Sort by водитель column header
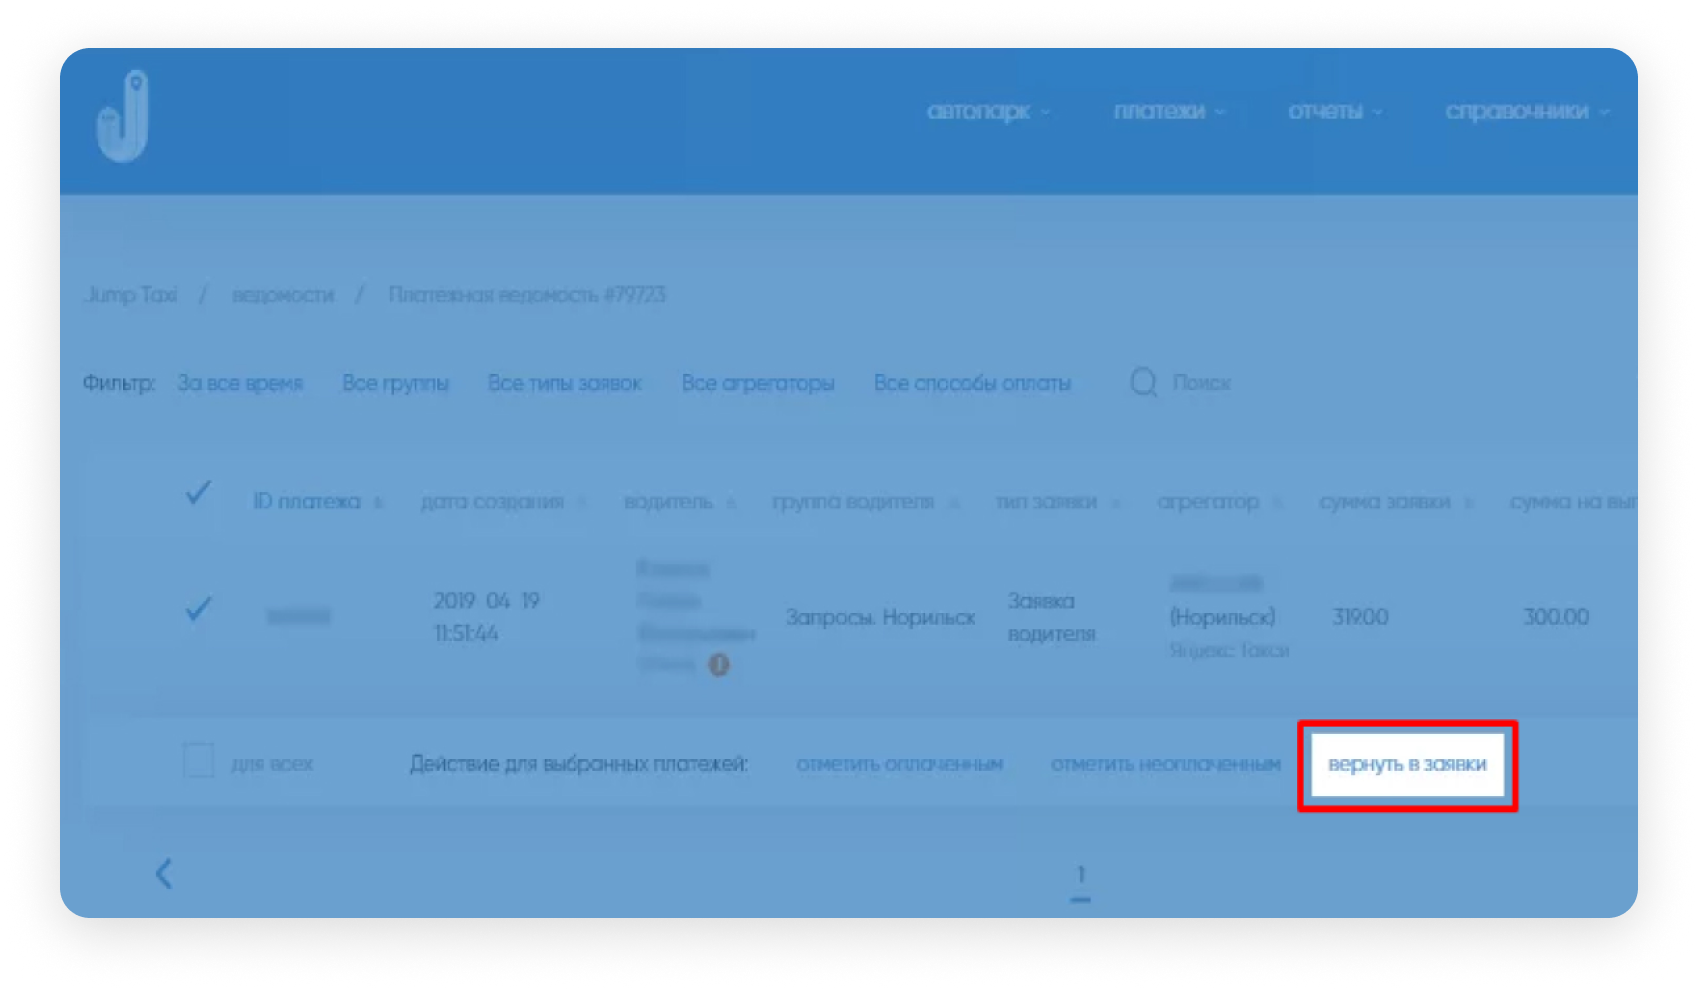Viewport: 1698px width, 990px height. click(668, 502)
